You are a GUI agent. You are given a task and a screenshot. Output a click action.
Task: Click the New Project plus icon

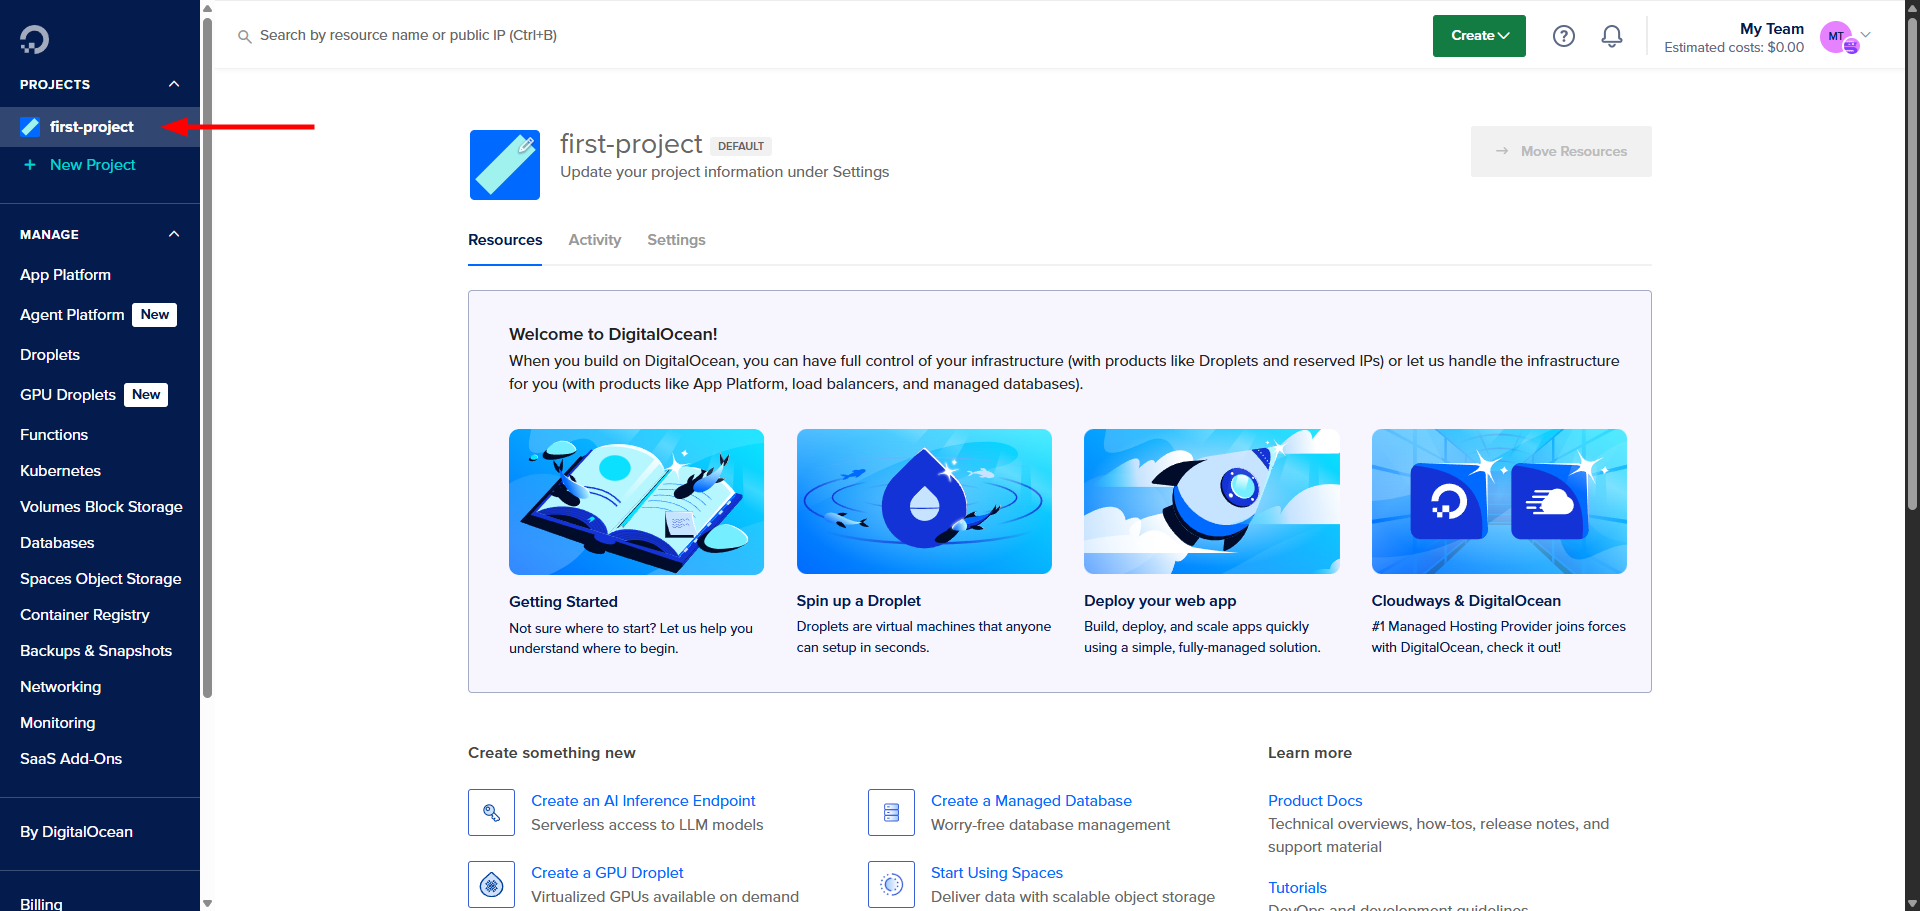(x=29, y=164)
